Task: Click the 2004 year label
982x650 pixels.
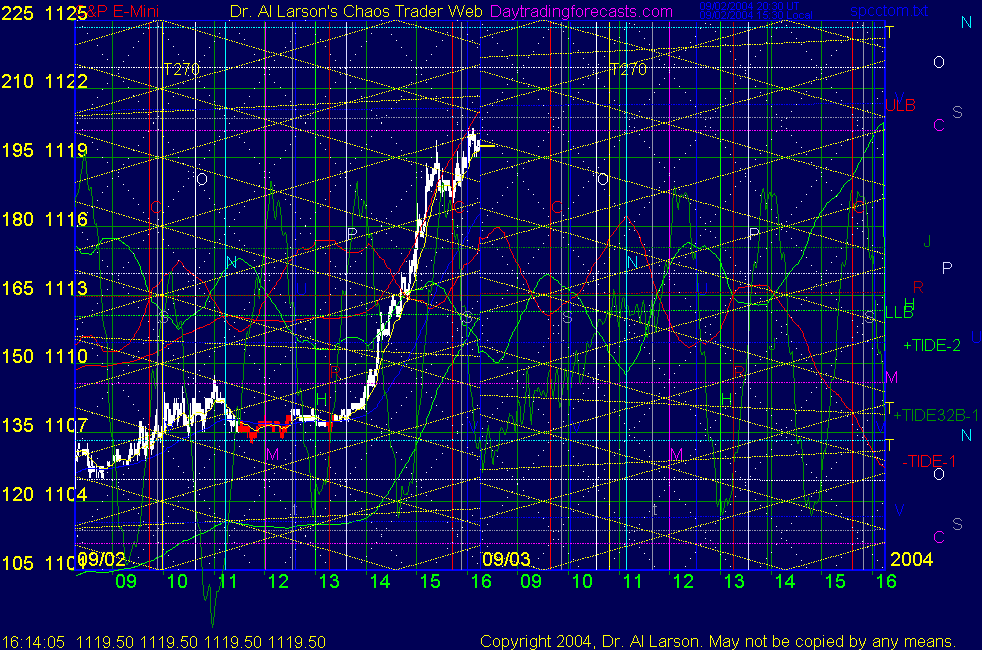Action: pos(911,559)
